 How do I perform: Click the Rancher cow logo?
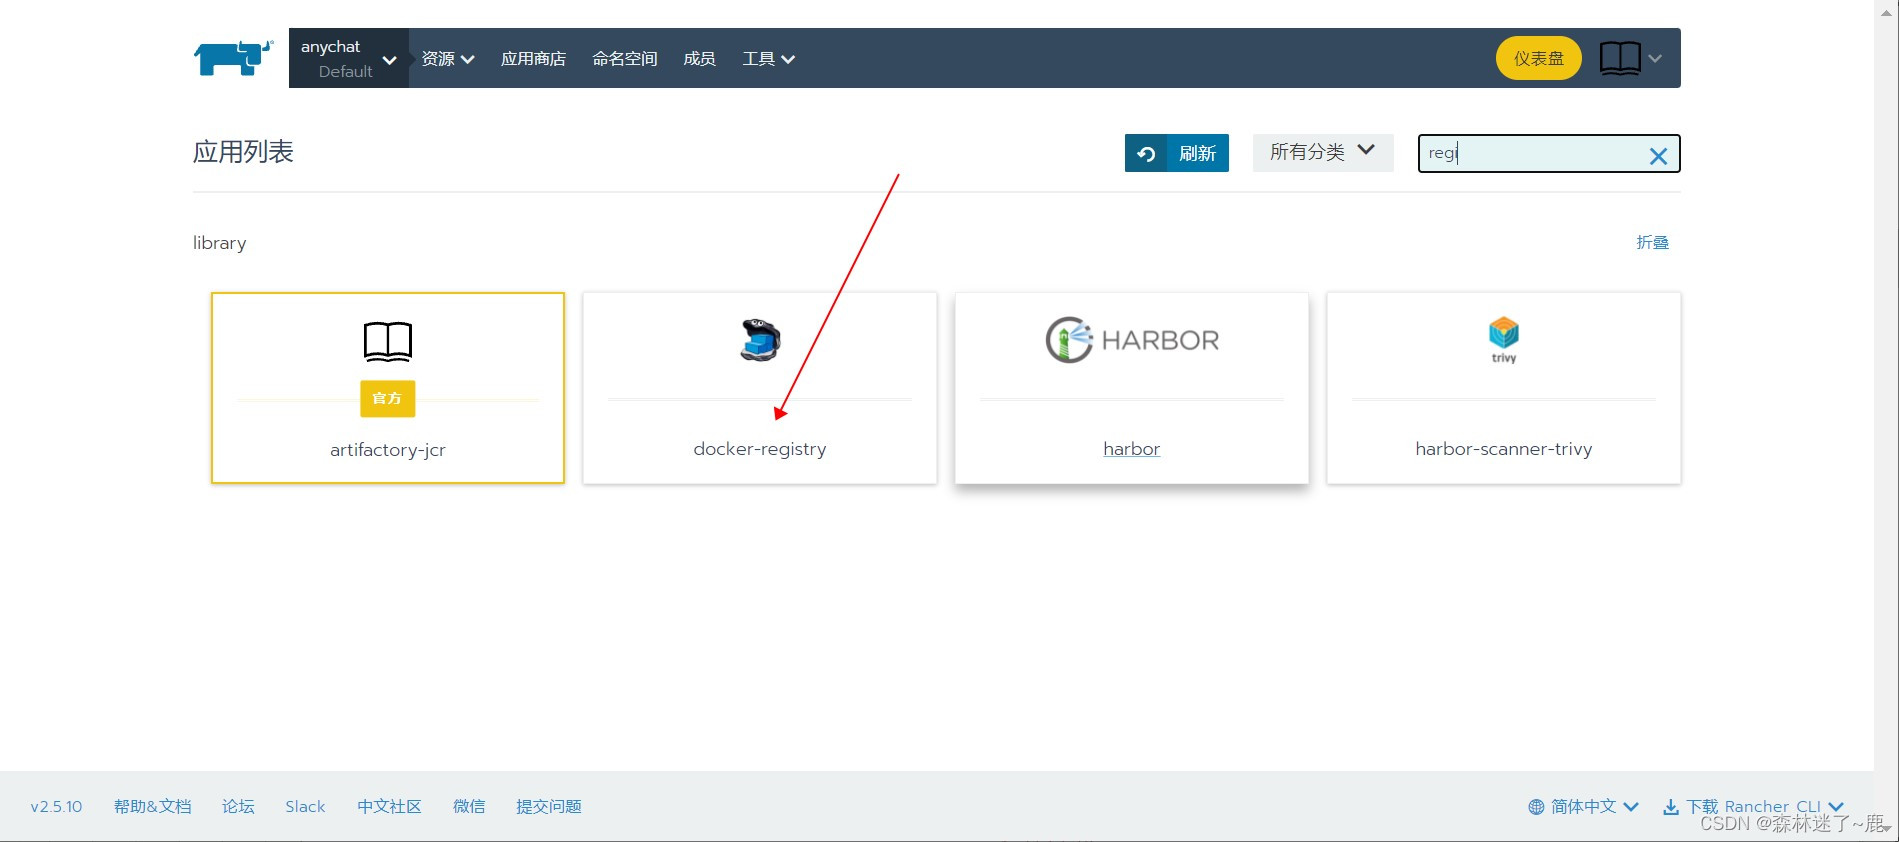point(233,58)
